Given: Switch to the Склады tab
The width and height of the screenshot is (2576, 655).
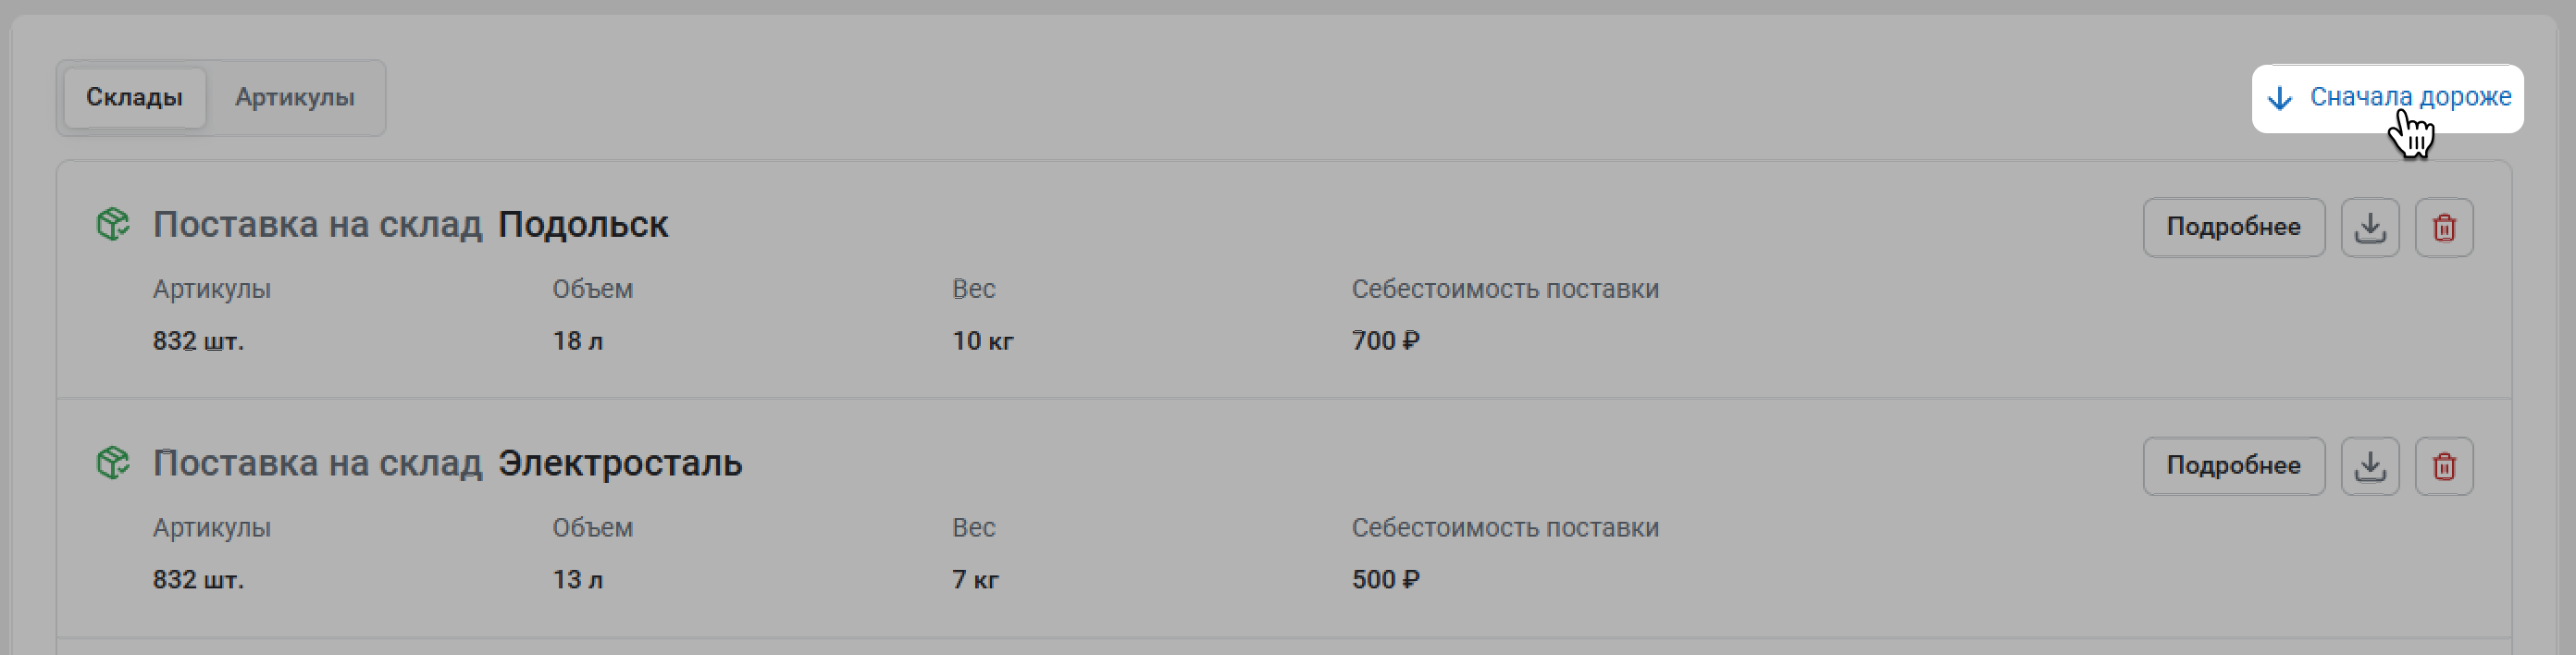Looking at the screenshot, I should point(134,98).
